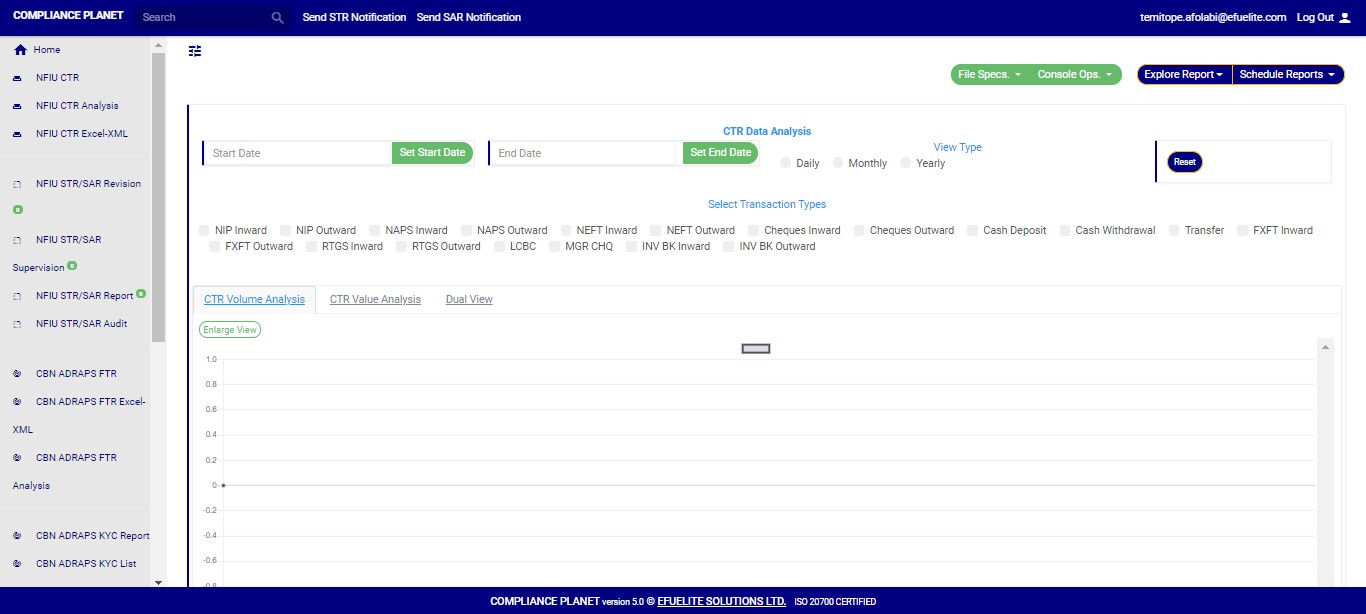Click into the End Date input field
Screen dimensions: 1366x614
point(584,153)
